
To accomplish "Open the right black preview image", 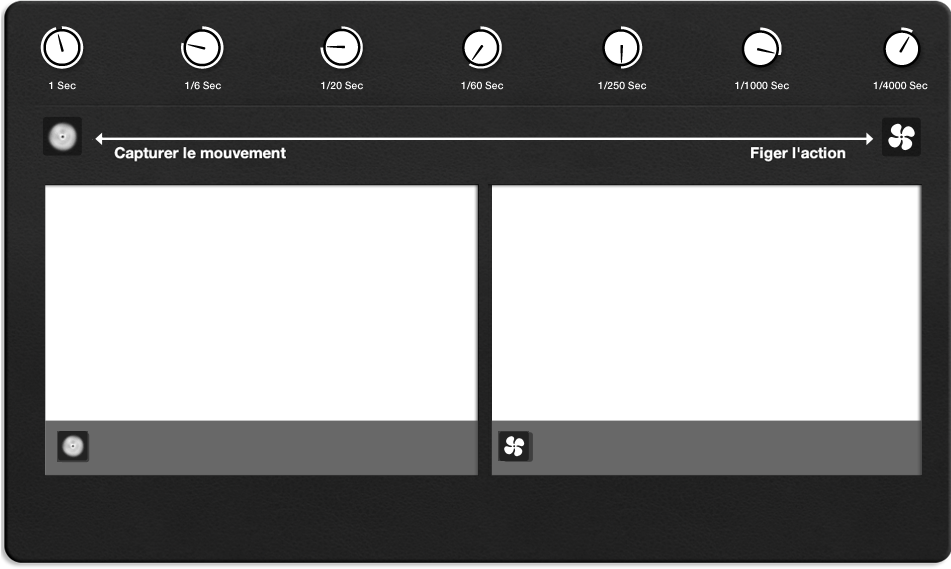I will [x=706, y=301].
